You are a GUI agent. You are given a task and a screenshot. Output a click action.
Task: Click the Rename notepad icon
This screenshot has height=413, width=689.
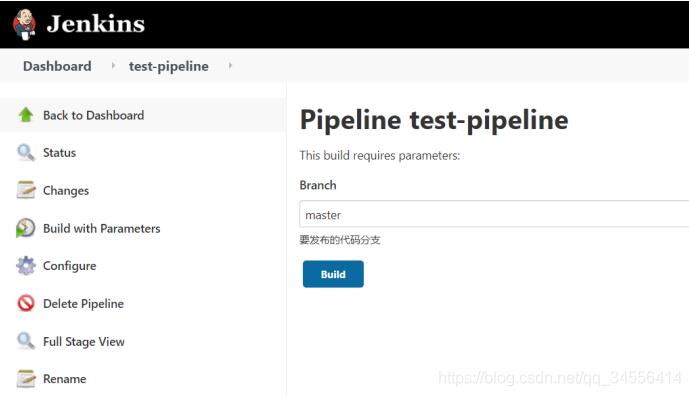click(26, 379)
